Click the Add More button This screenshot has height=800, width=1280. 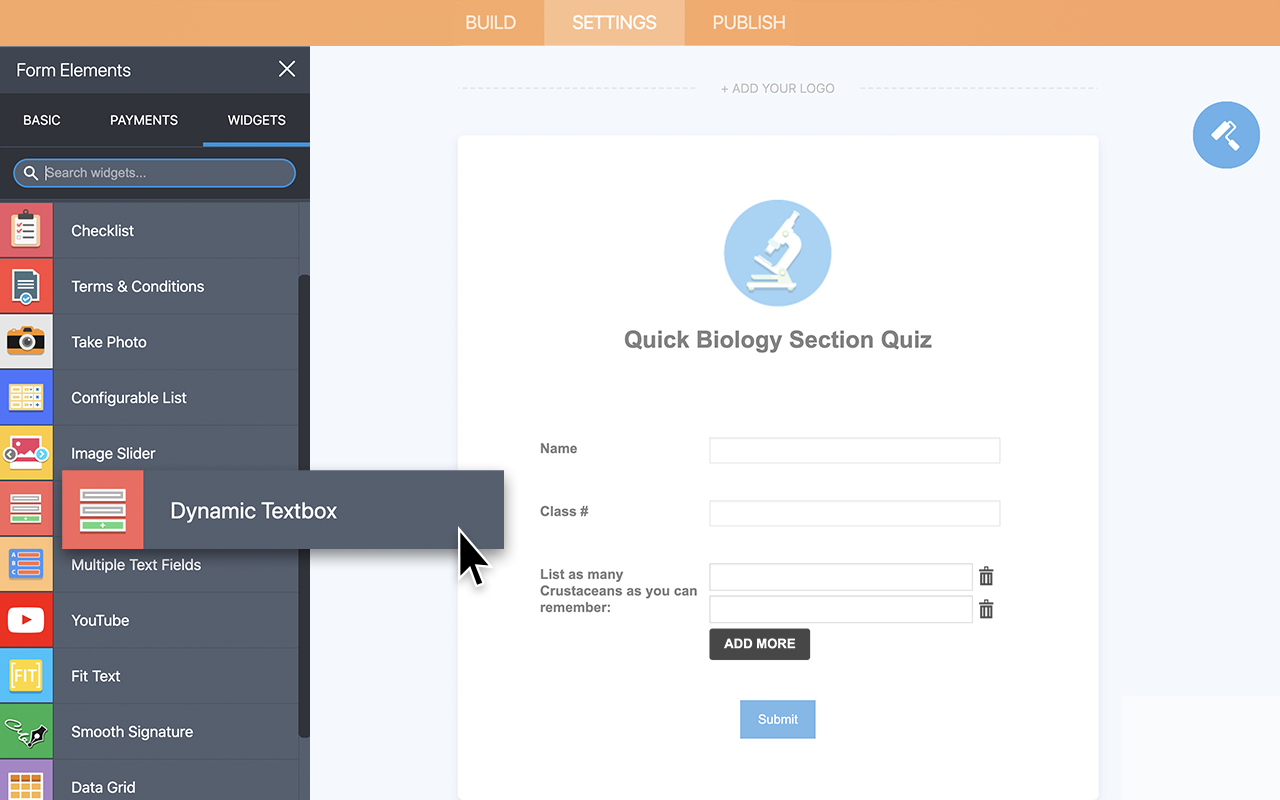(759, 644)
